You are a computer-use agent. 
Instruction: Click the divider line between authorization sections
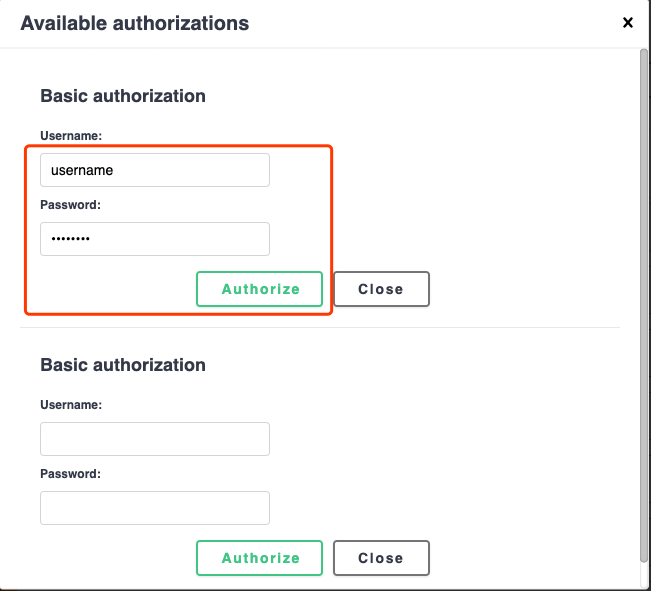320,327
